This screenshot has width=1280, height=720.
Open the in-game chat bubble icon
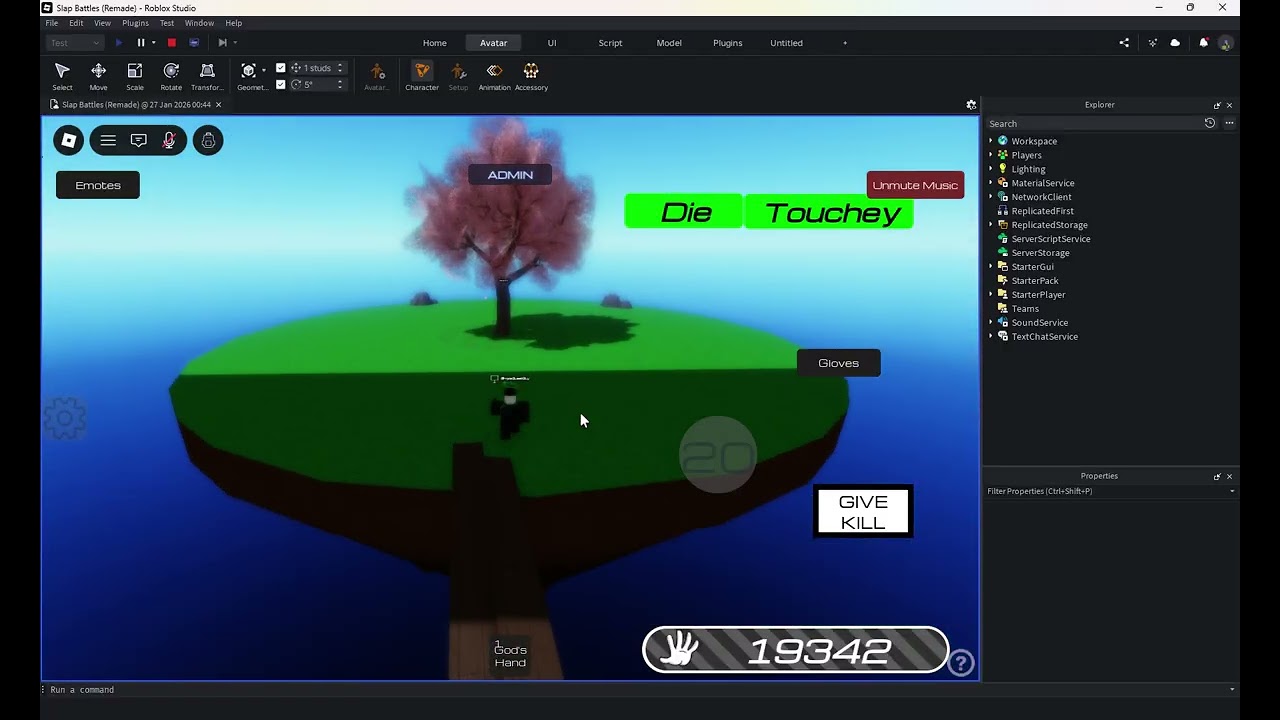click(139, 141)
